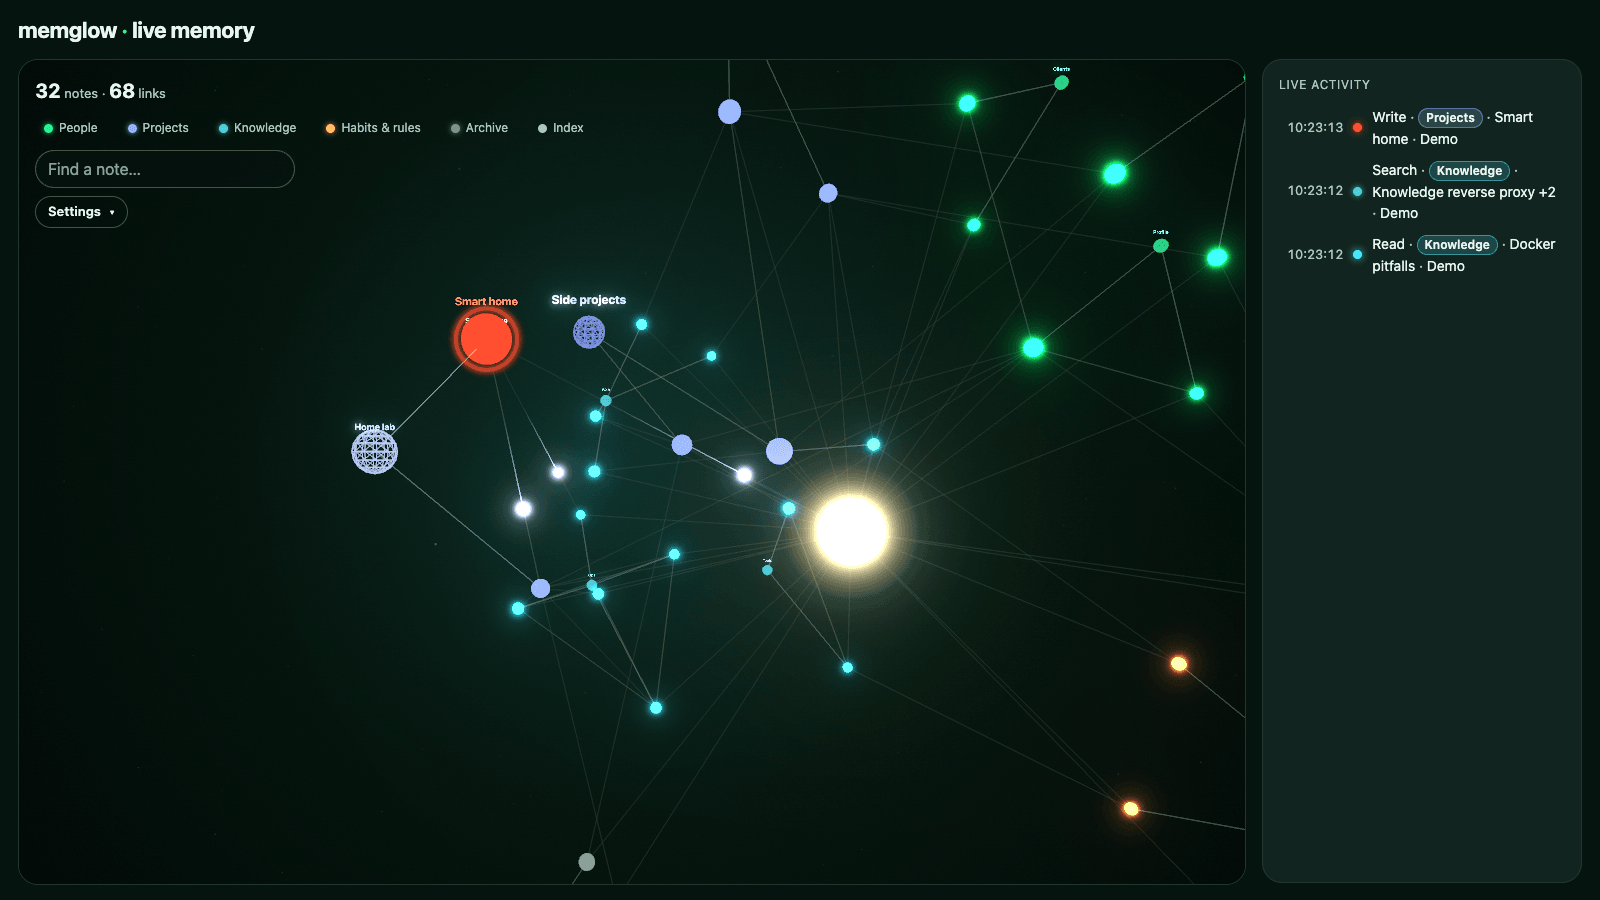Select the gray archive node at bottom

point(587,862)
